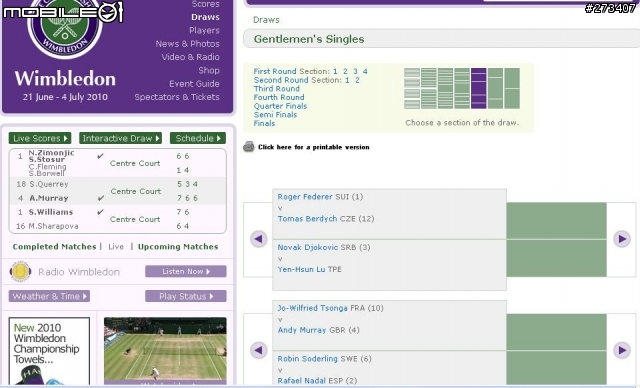Click 'Click here for a printable version'

(313, 147)
